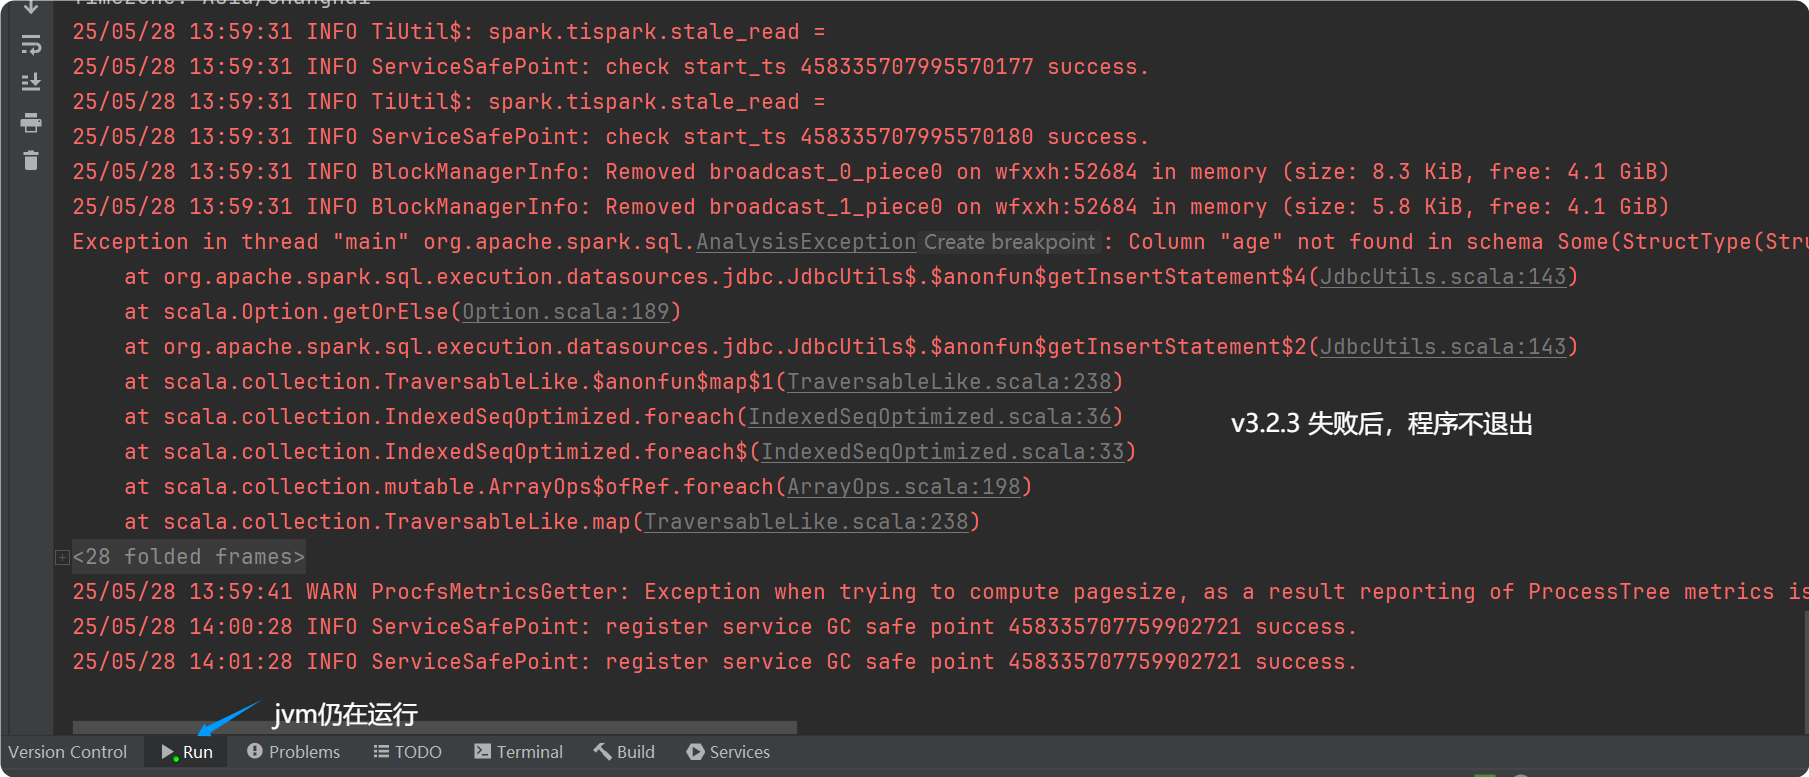
Task: Open the Problems tab
Action: click(x=293, y=752)
